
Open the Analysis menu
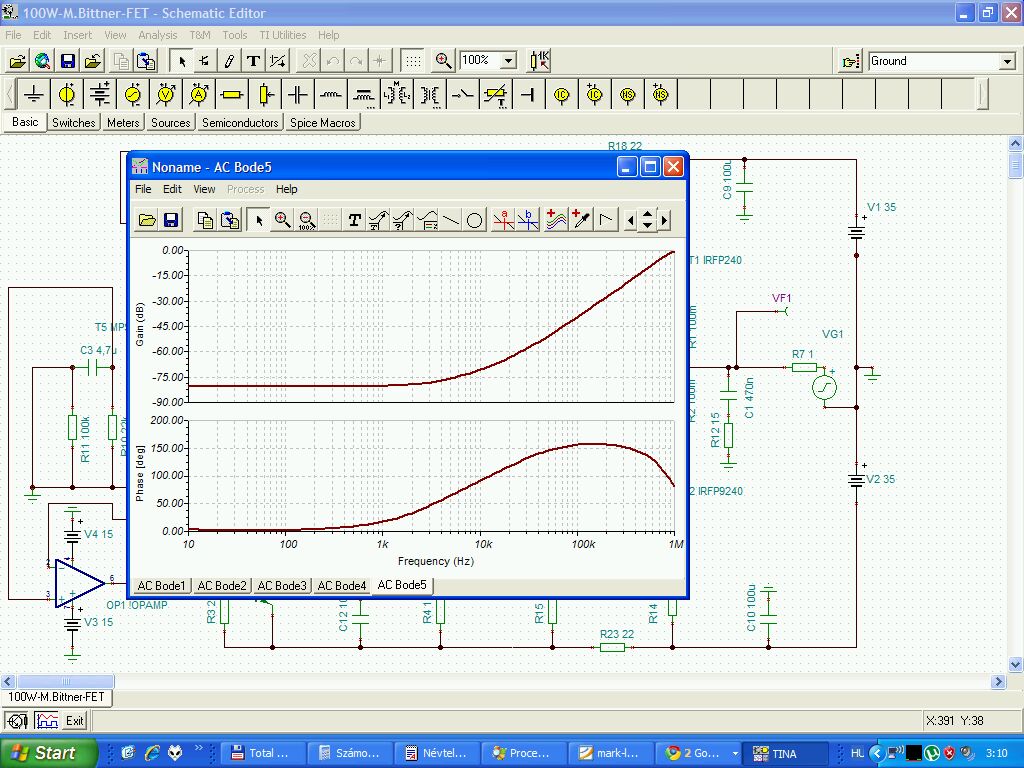[x=157, y=35]
